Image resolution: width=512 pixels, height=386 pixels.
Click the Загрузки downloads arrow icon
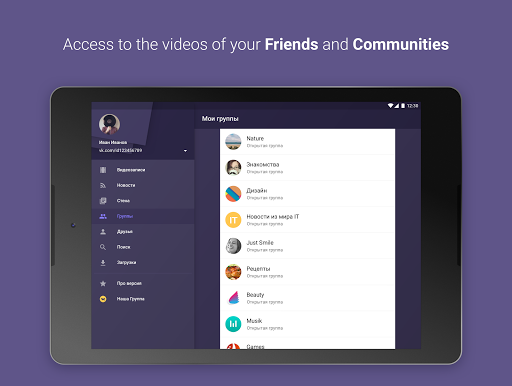point(103,263)
